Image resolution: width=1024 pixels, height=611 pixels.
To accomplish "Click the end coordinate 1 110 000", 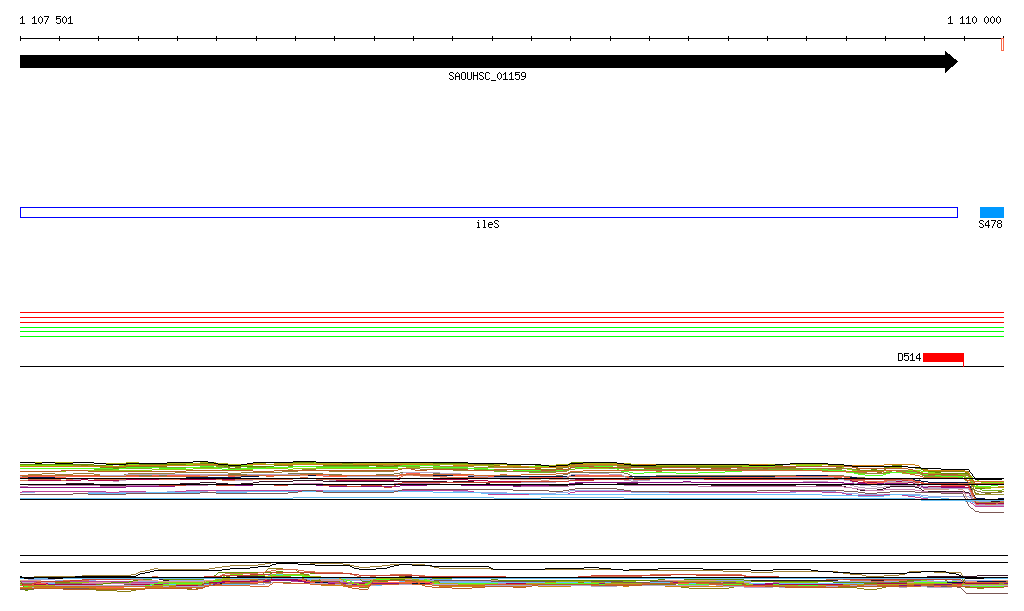I will pos(974,20).
